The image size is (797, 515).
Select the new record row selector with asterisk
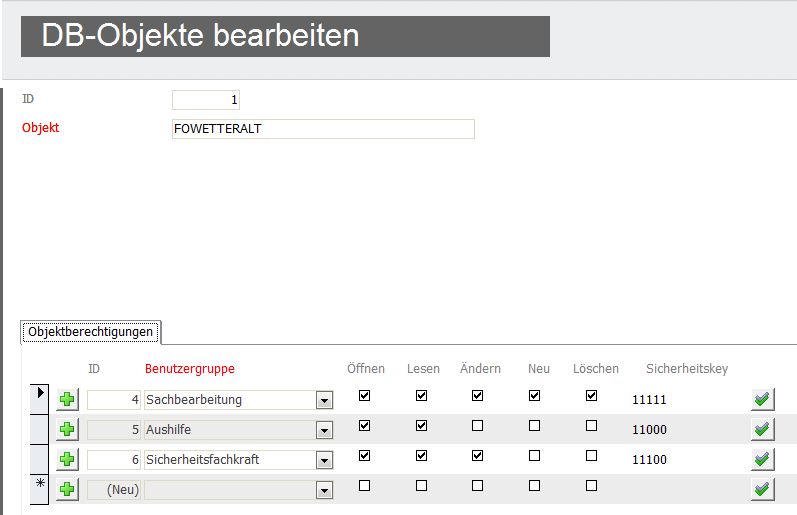40,489
